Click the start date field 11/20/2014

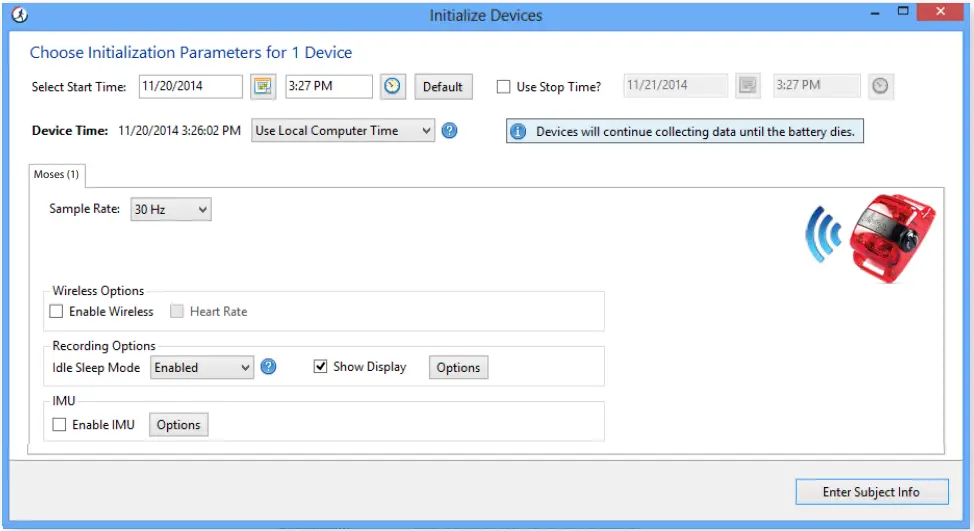(x=191, y=86)
